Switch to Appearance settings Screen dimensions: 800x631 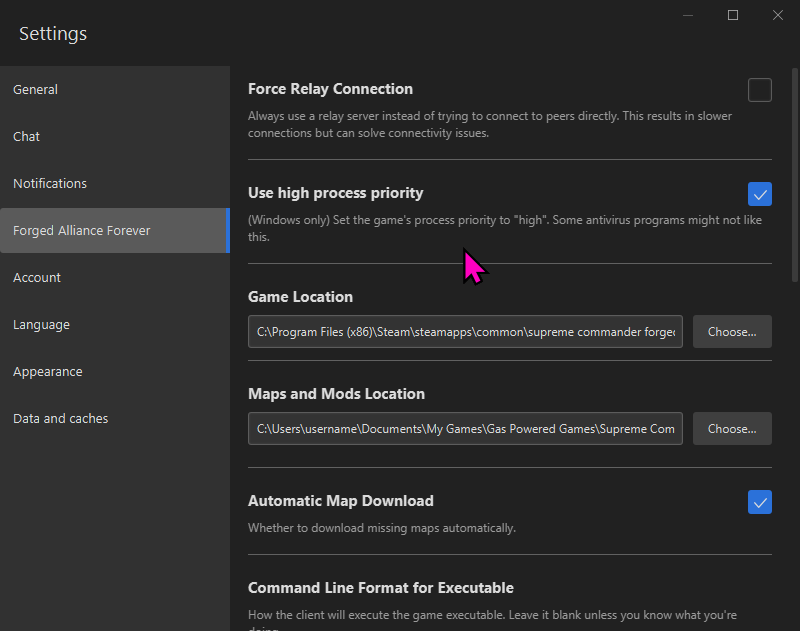pos(115,371)
